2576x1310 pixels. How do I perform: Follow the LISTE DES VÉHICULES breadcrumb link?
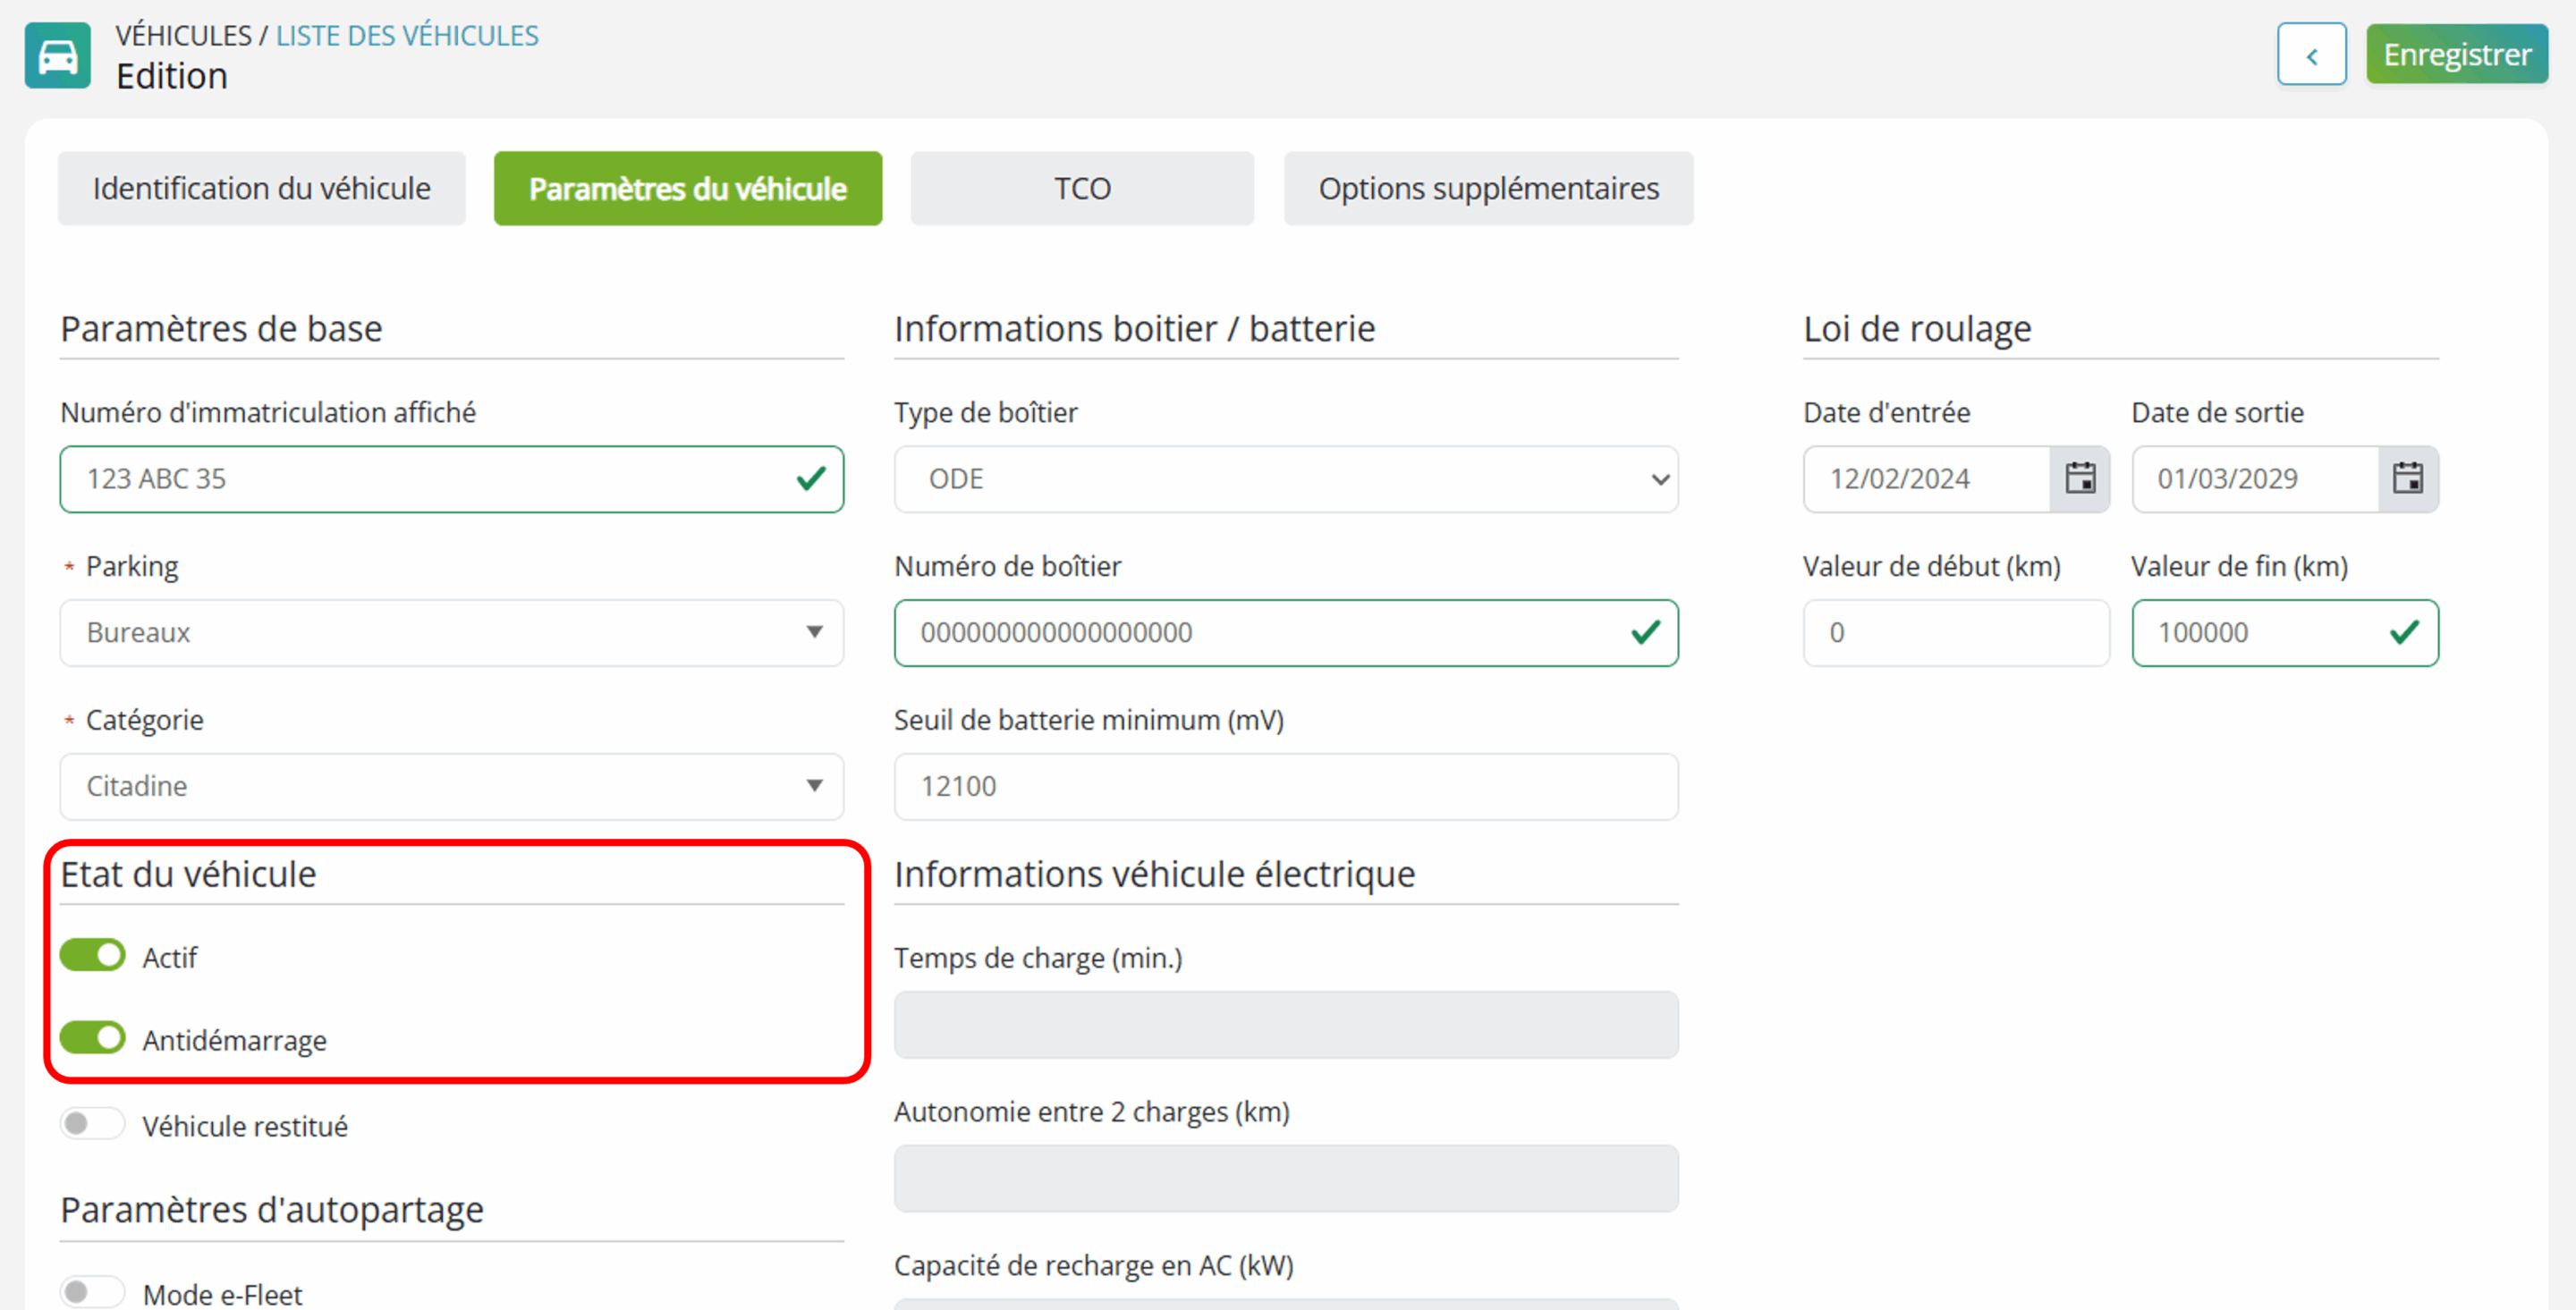[407, 36]
